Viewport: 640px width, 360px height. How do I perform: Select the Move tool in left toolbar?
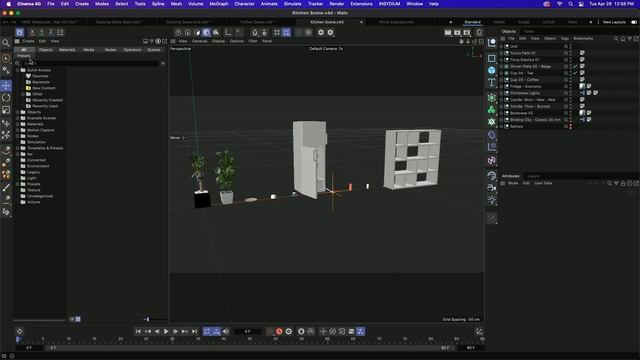[x=6, y=86]
